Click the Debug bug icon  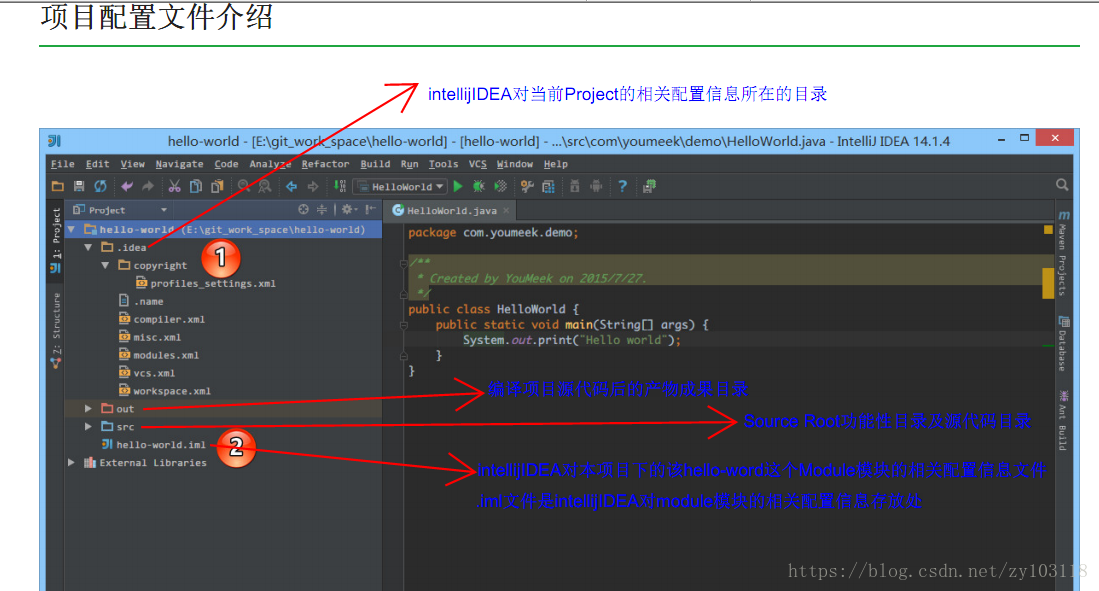[x=479, y=186]
